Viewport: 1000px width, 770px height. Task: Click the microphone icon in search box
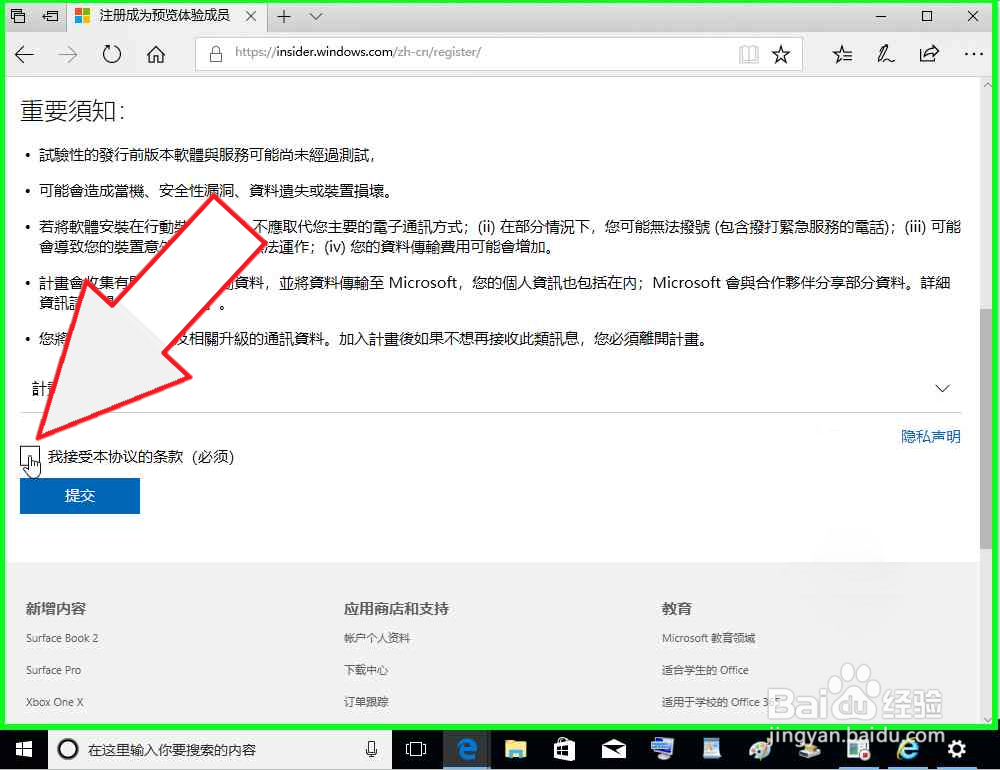click(x=371, y=749)
